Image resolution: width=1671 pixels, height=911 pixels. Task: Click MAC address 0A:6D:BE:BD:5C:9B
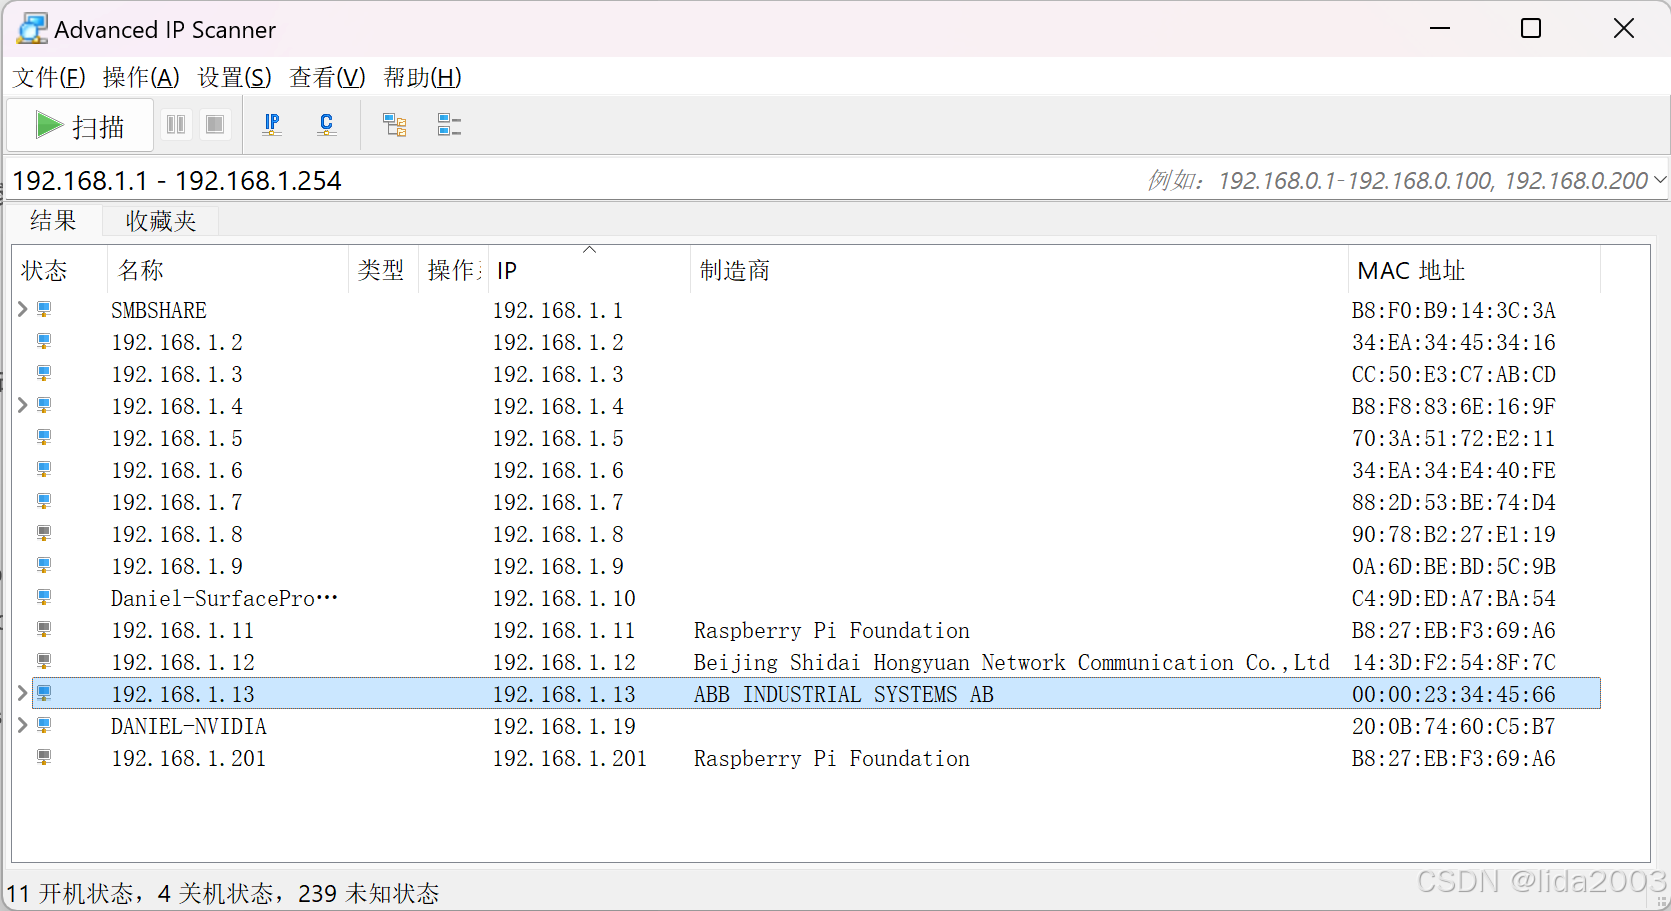click(x=1454, y=566)
